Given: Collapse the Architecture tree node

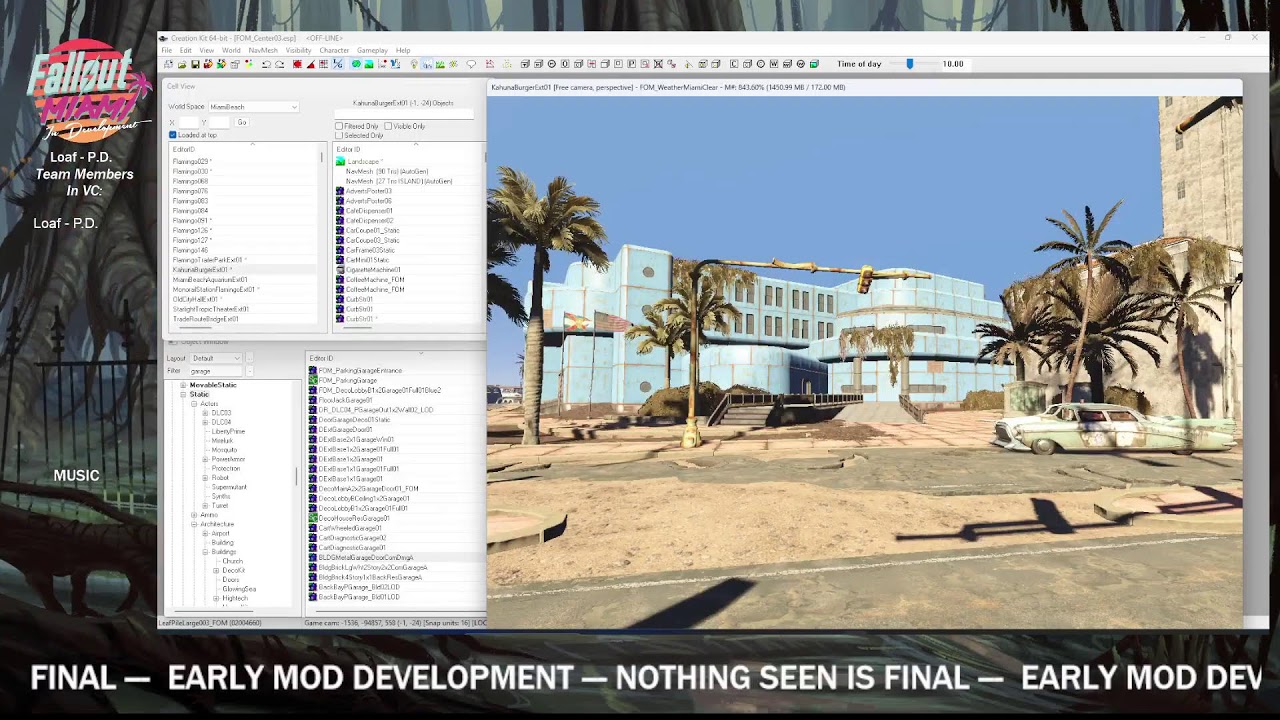Looking at the screenshot, I should coord(194,524).
